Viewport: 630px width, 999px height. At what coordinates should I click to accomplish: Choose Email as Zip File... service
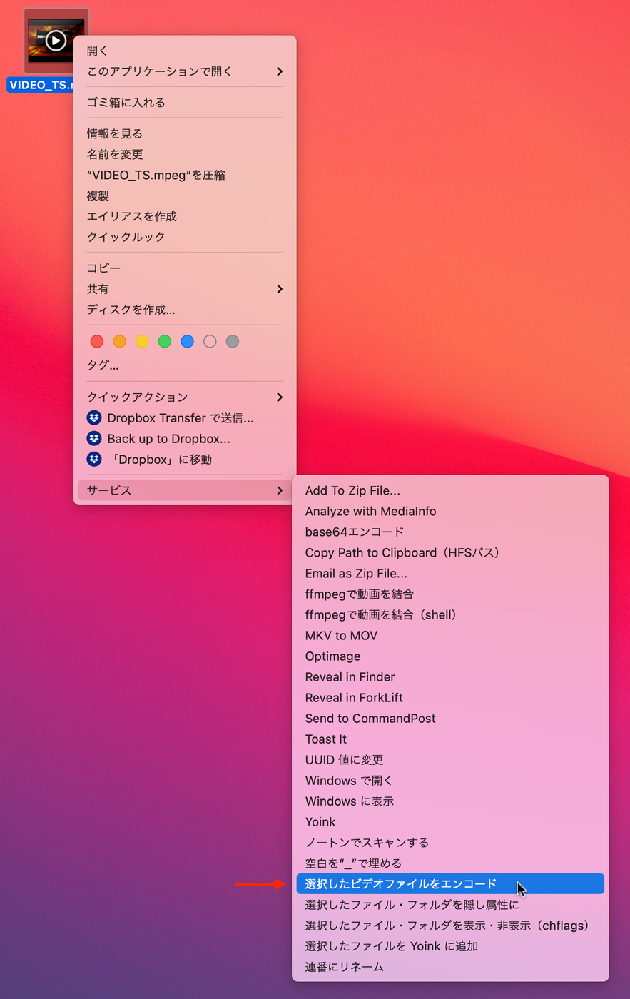tap(450, 573)
